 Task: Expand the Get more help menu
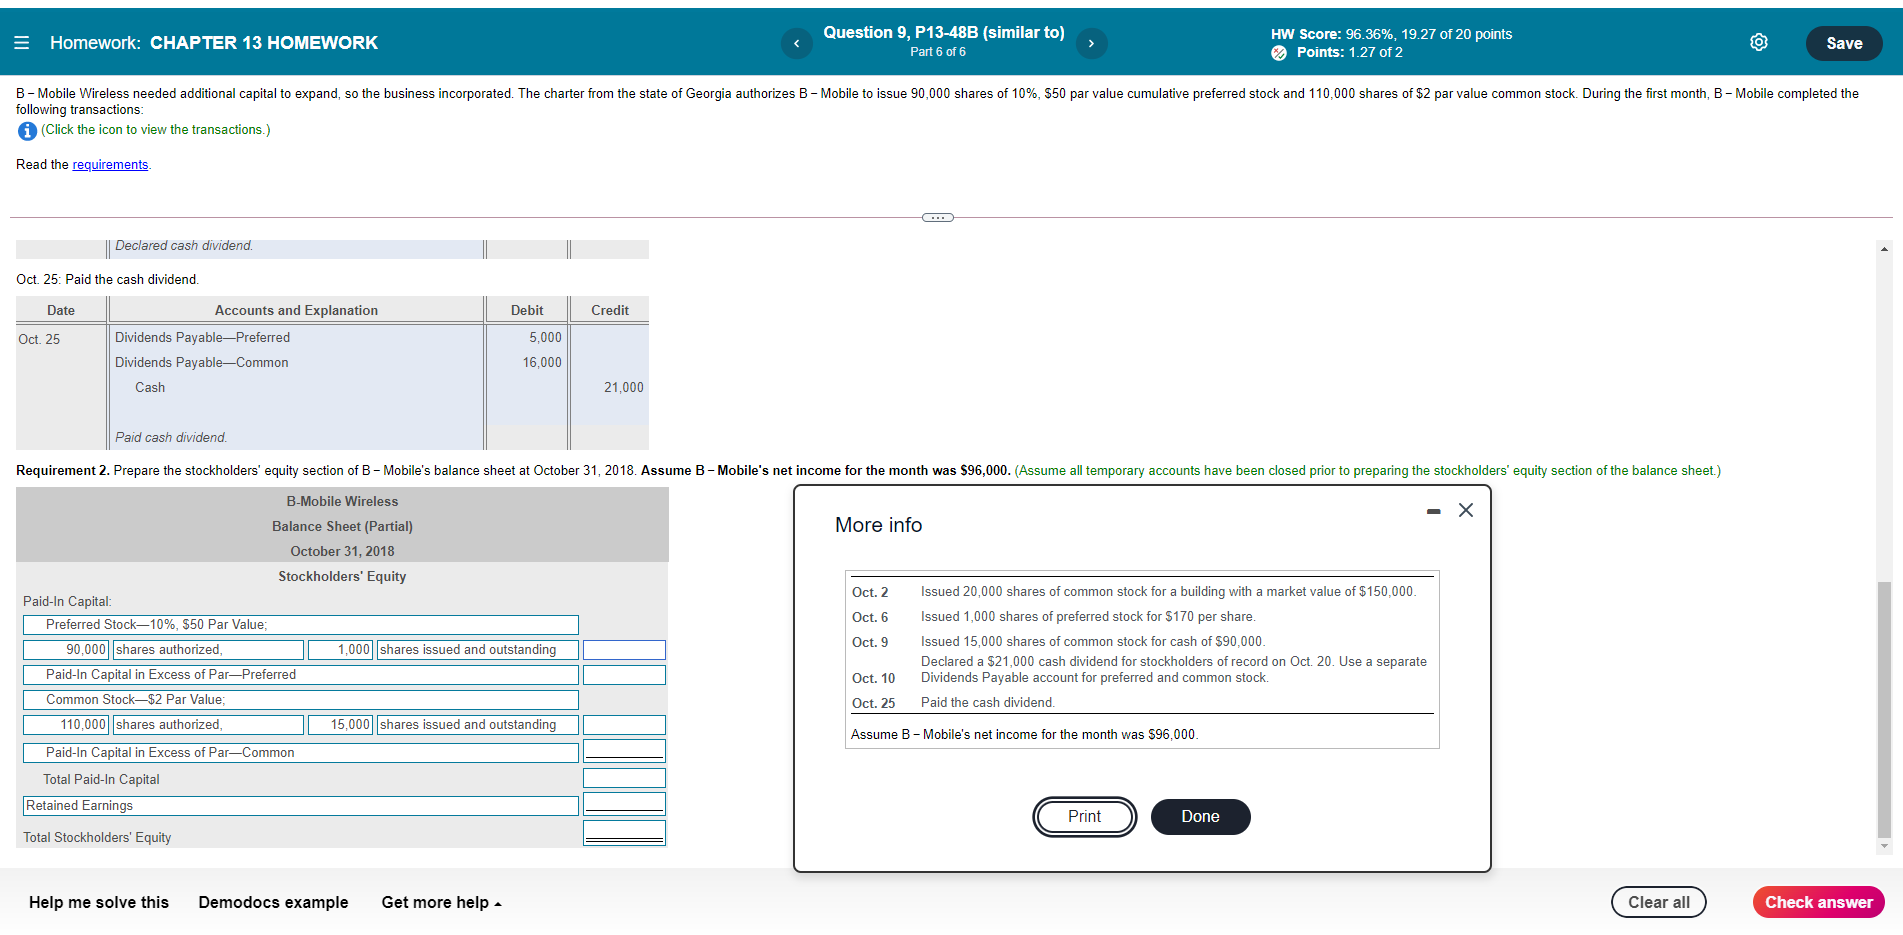point(441,902)
